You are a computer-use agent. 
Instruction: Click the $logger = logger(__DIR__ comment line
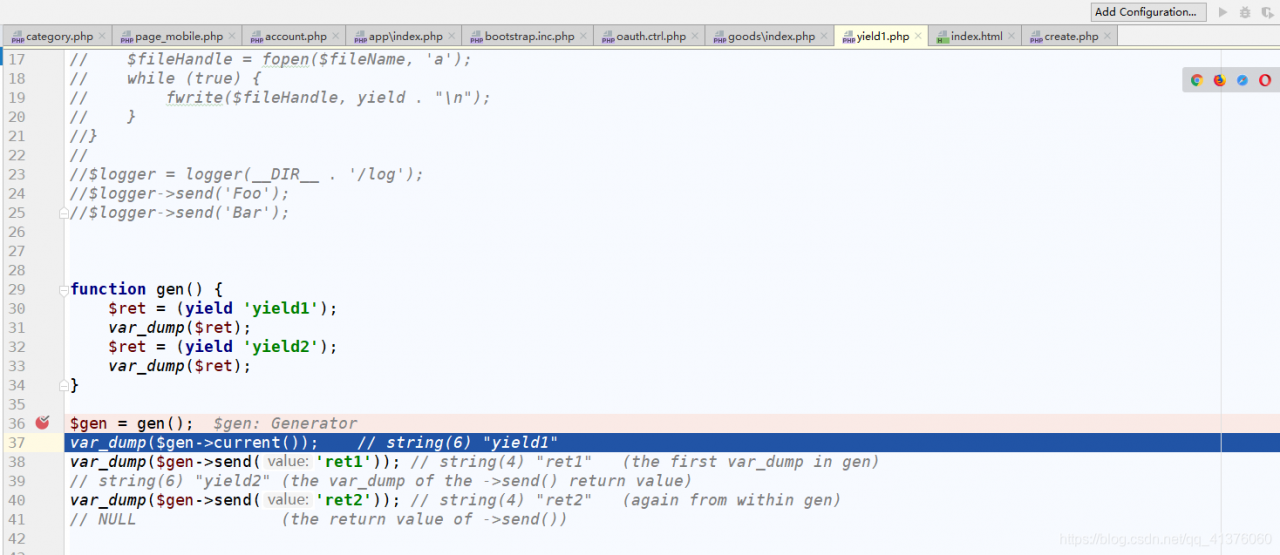click(247, 174)
